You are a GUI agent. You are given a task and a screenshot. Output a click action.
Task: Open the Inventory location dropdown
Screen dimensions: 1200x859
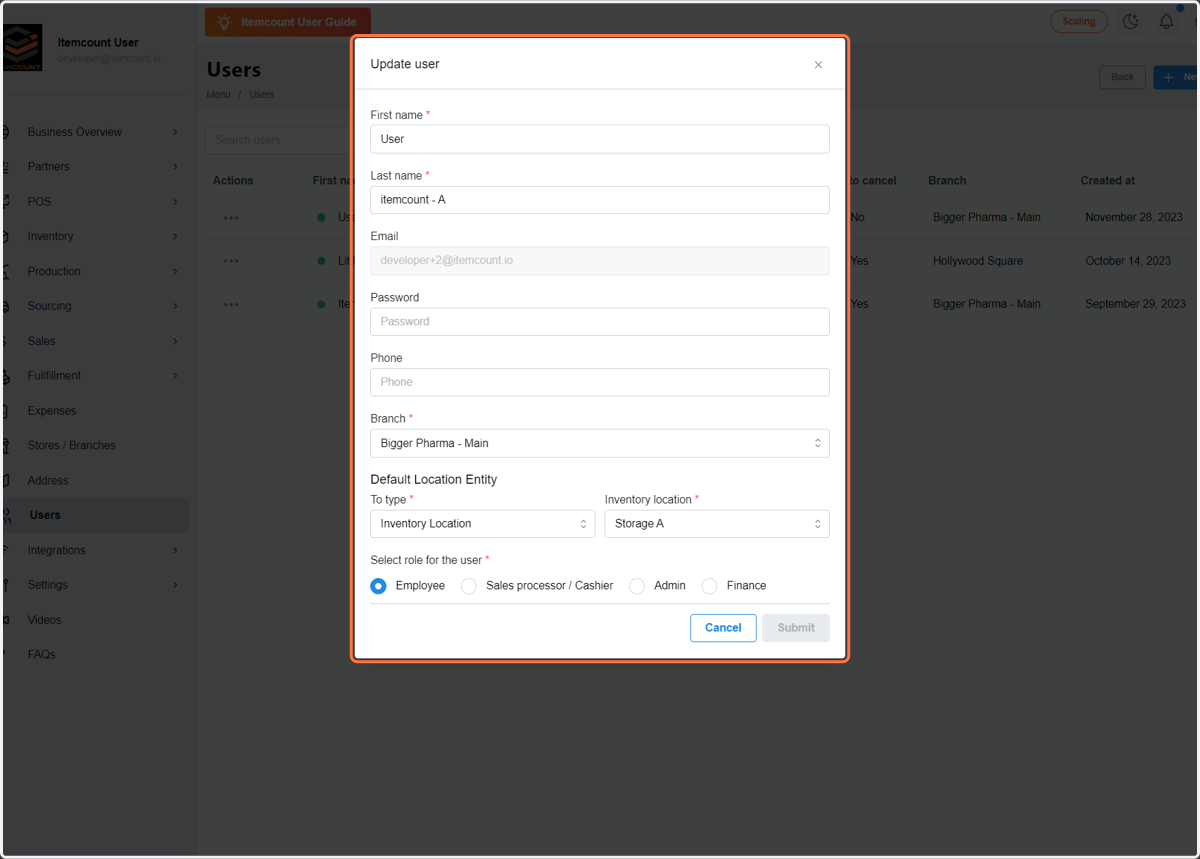pos(717,524)
